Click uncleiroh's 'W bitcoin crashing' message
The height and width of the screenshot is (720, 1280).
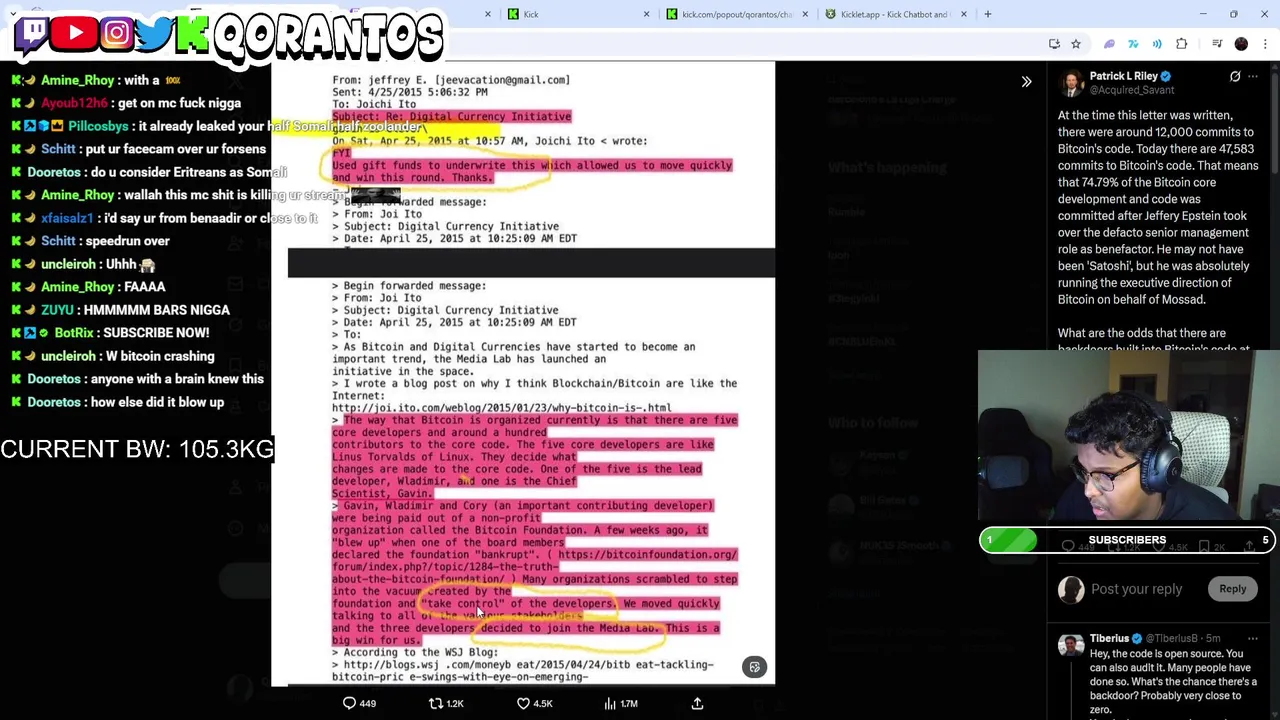pyautogui.click(x=114, y=356)
